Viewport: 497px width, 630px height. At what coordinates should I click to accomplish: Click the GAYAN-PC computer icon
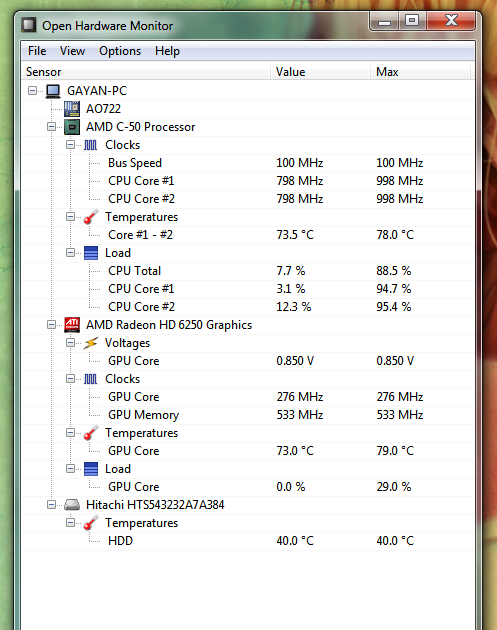(53, 91)
